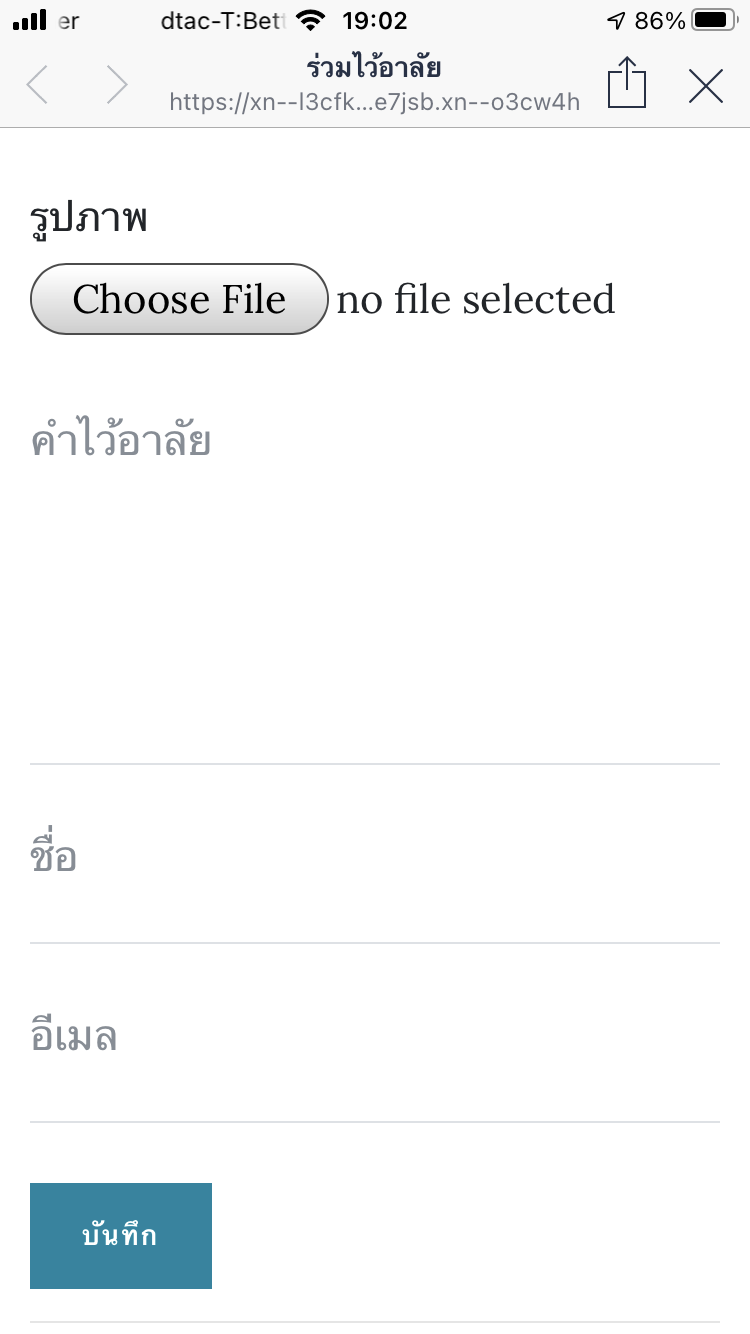Image resolution: width=750 pixels, height=1334 pixels.
Task: Tap the location services arrow icon
Action: pyautogui.click(x=616, y=21)
